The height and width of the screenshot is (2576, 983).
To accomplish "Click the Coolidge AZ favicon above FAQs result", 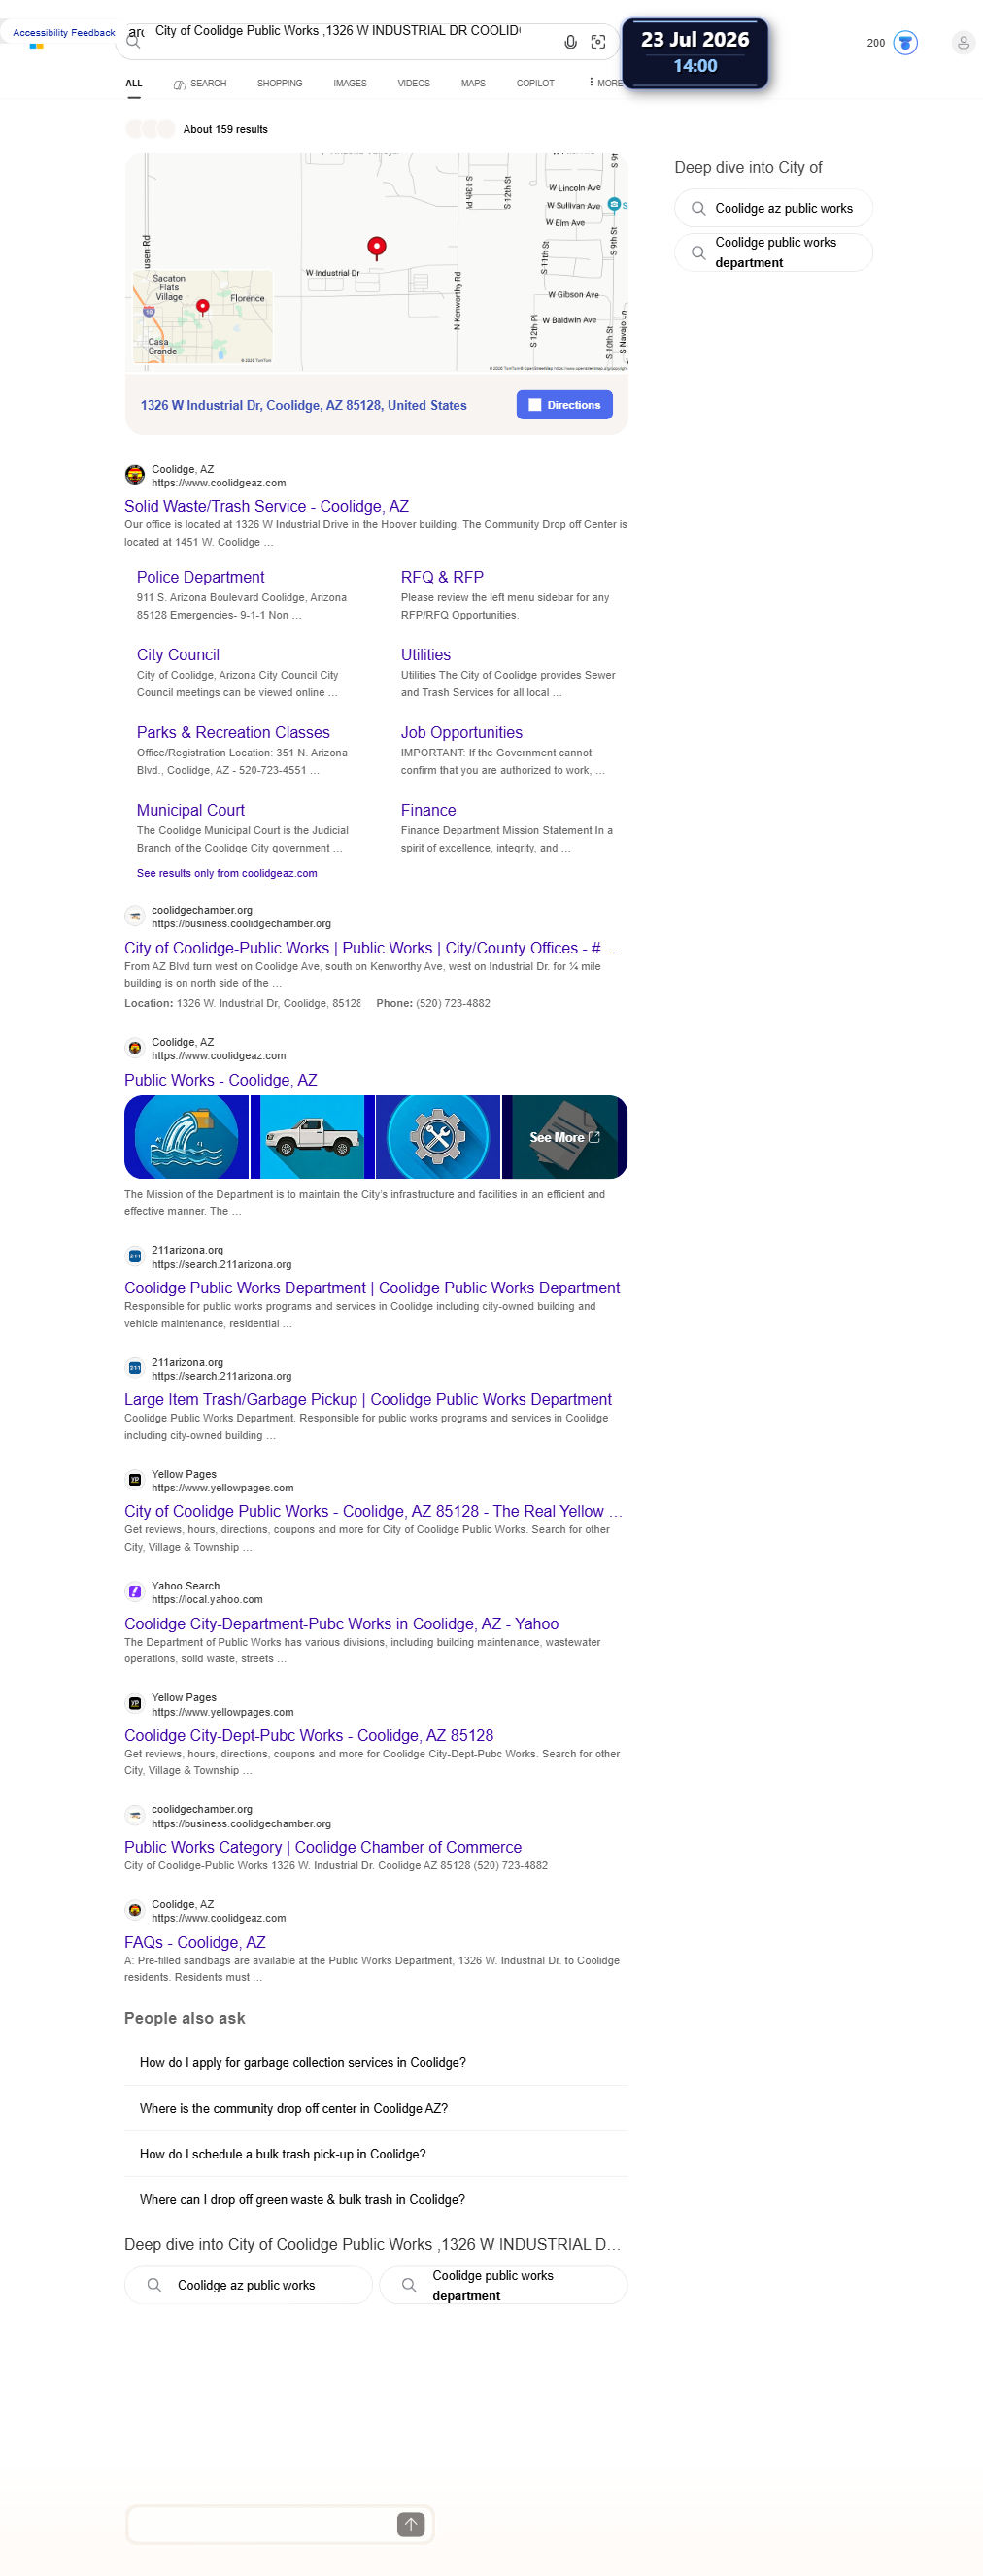I will (x=134, y=1910).
